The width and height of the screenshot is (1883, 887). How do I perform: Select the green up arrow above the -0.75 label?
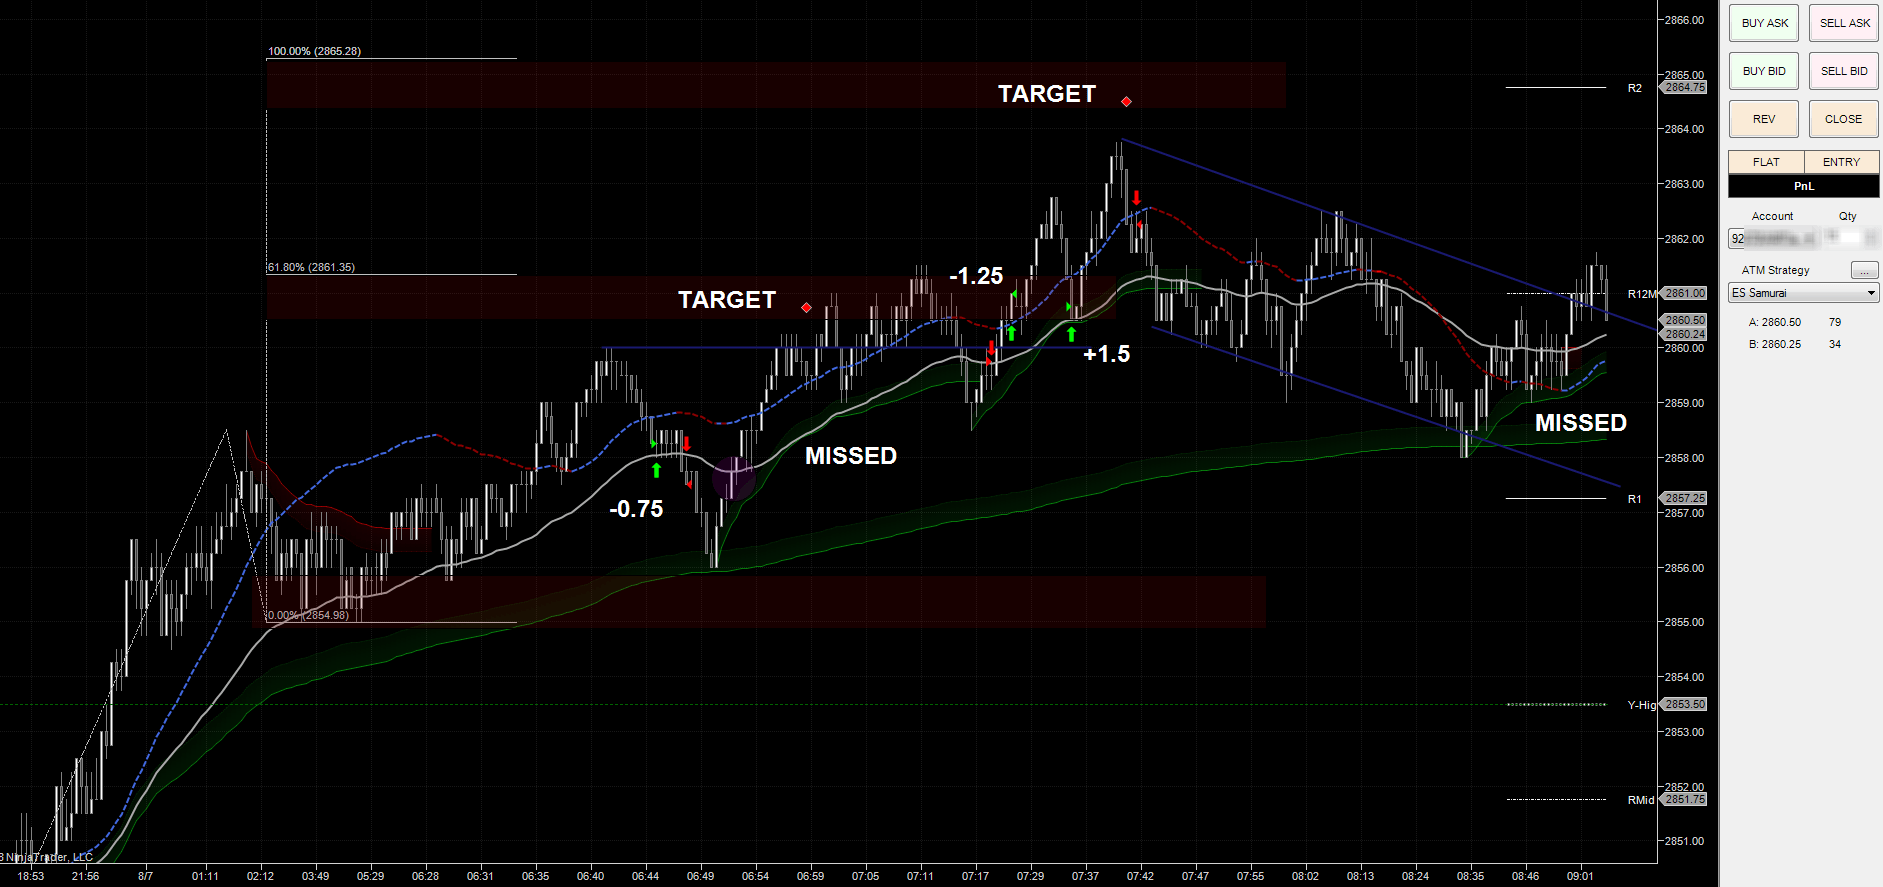[x=656, y=470]
